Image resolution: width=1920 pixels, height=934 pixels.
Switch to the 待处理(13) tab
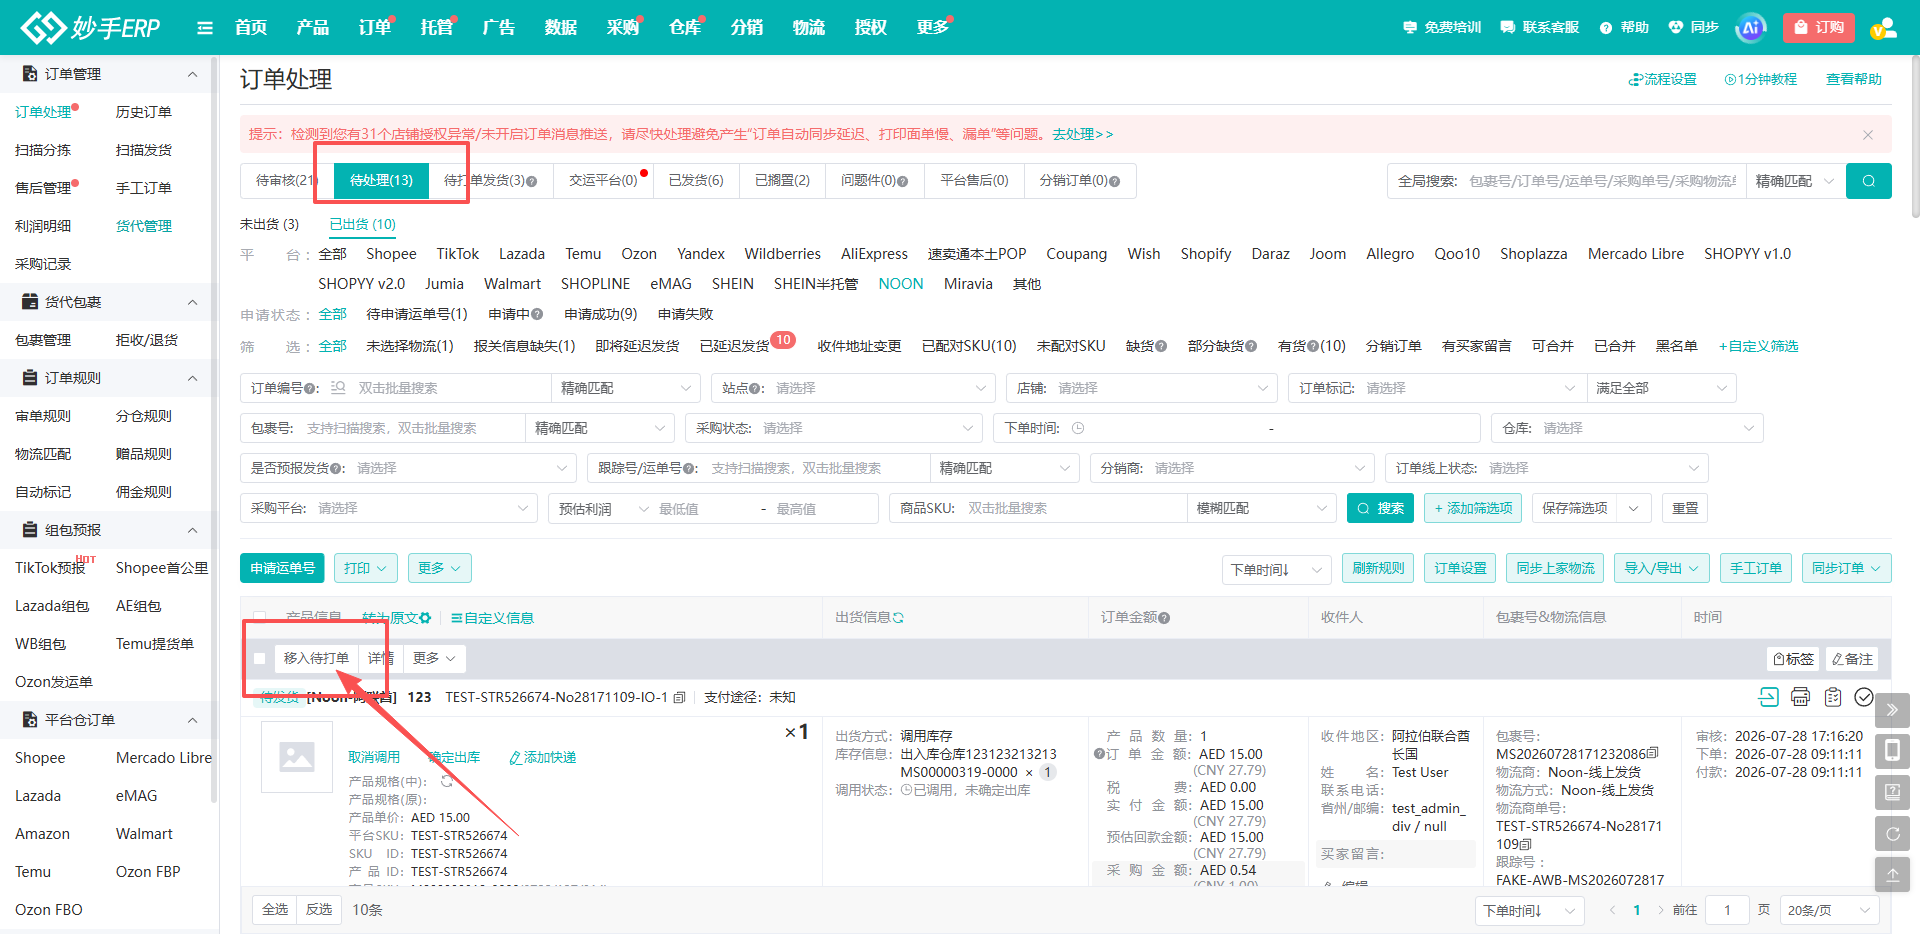[x=381, y=181]
